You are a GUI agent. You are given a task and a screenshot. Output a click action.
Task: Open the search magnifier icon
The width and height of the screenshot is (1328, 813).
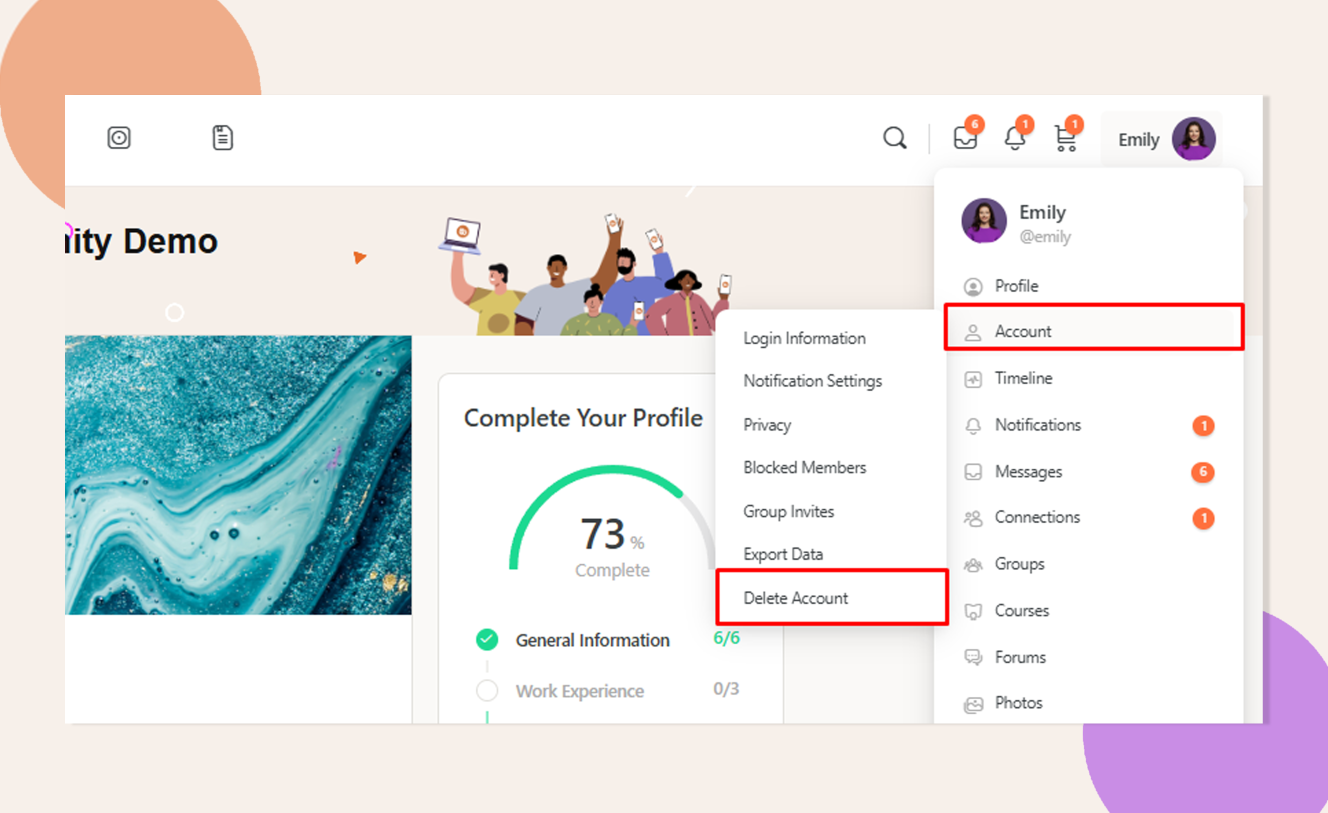[x=895, y=138]
